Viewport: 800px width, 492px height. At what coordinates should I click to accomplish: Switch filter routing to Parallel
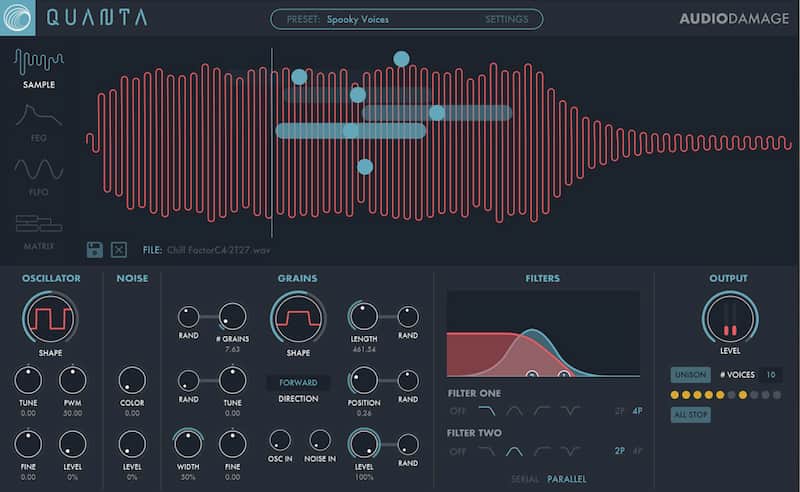tap(567, 479)
